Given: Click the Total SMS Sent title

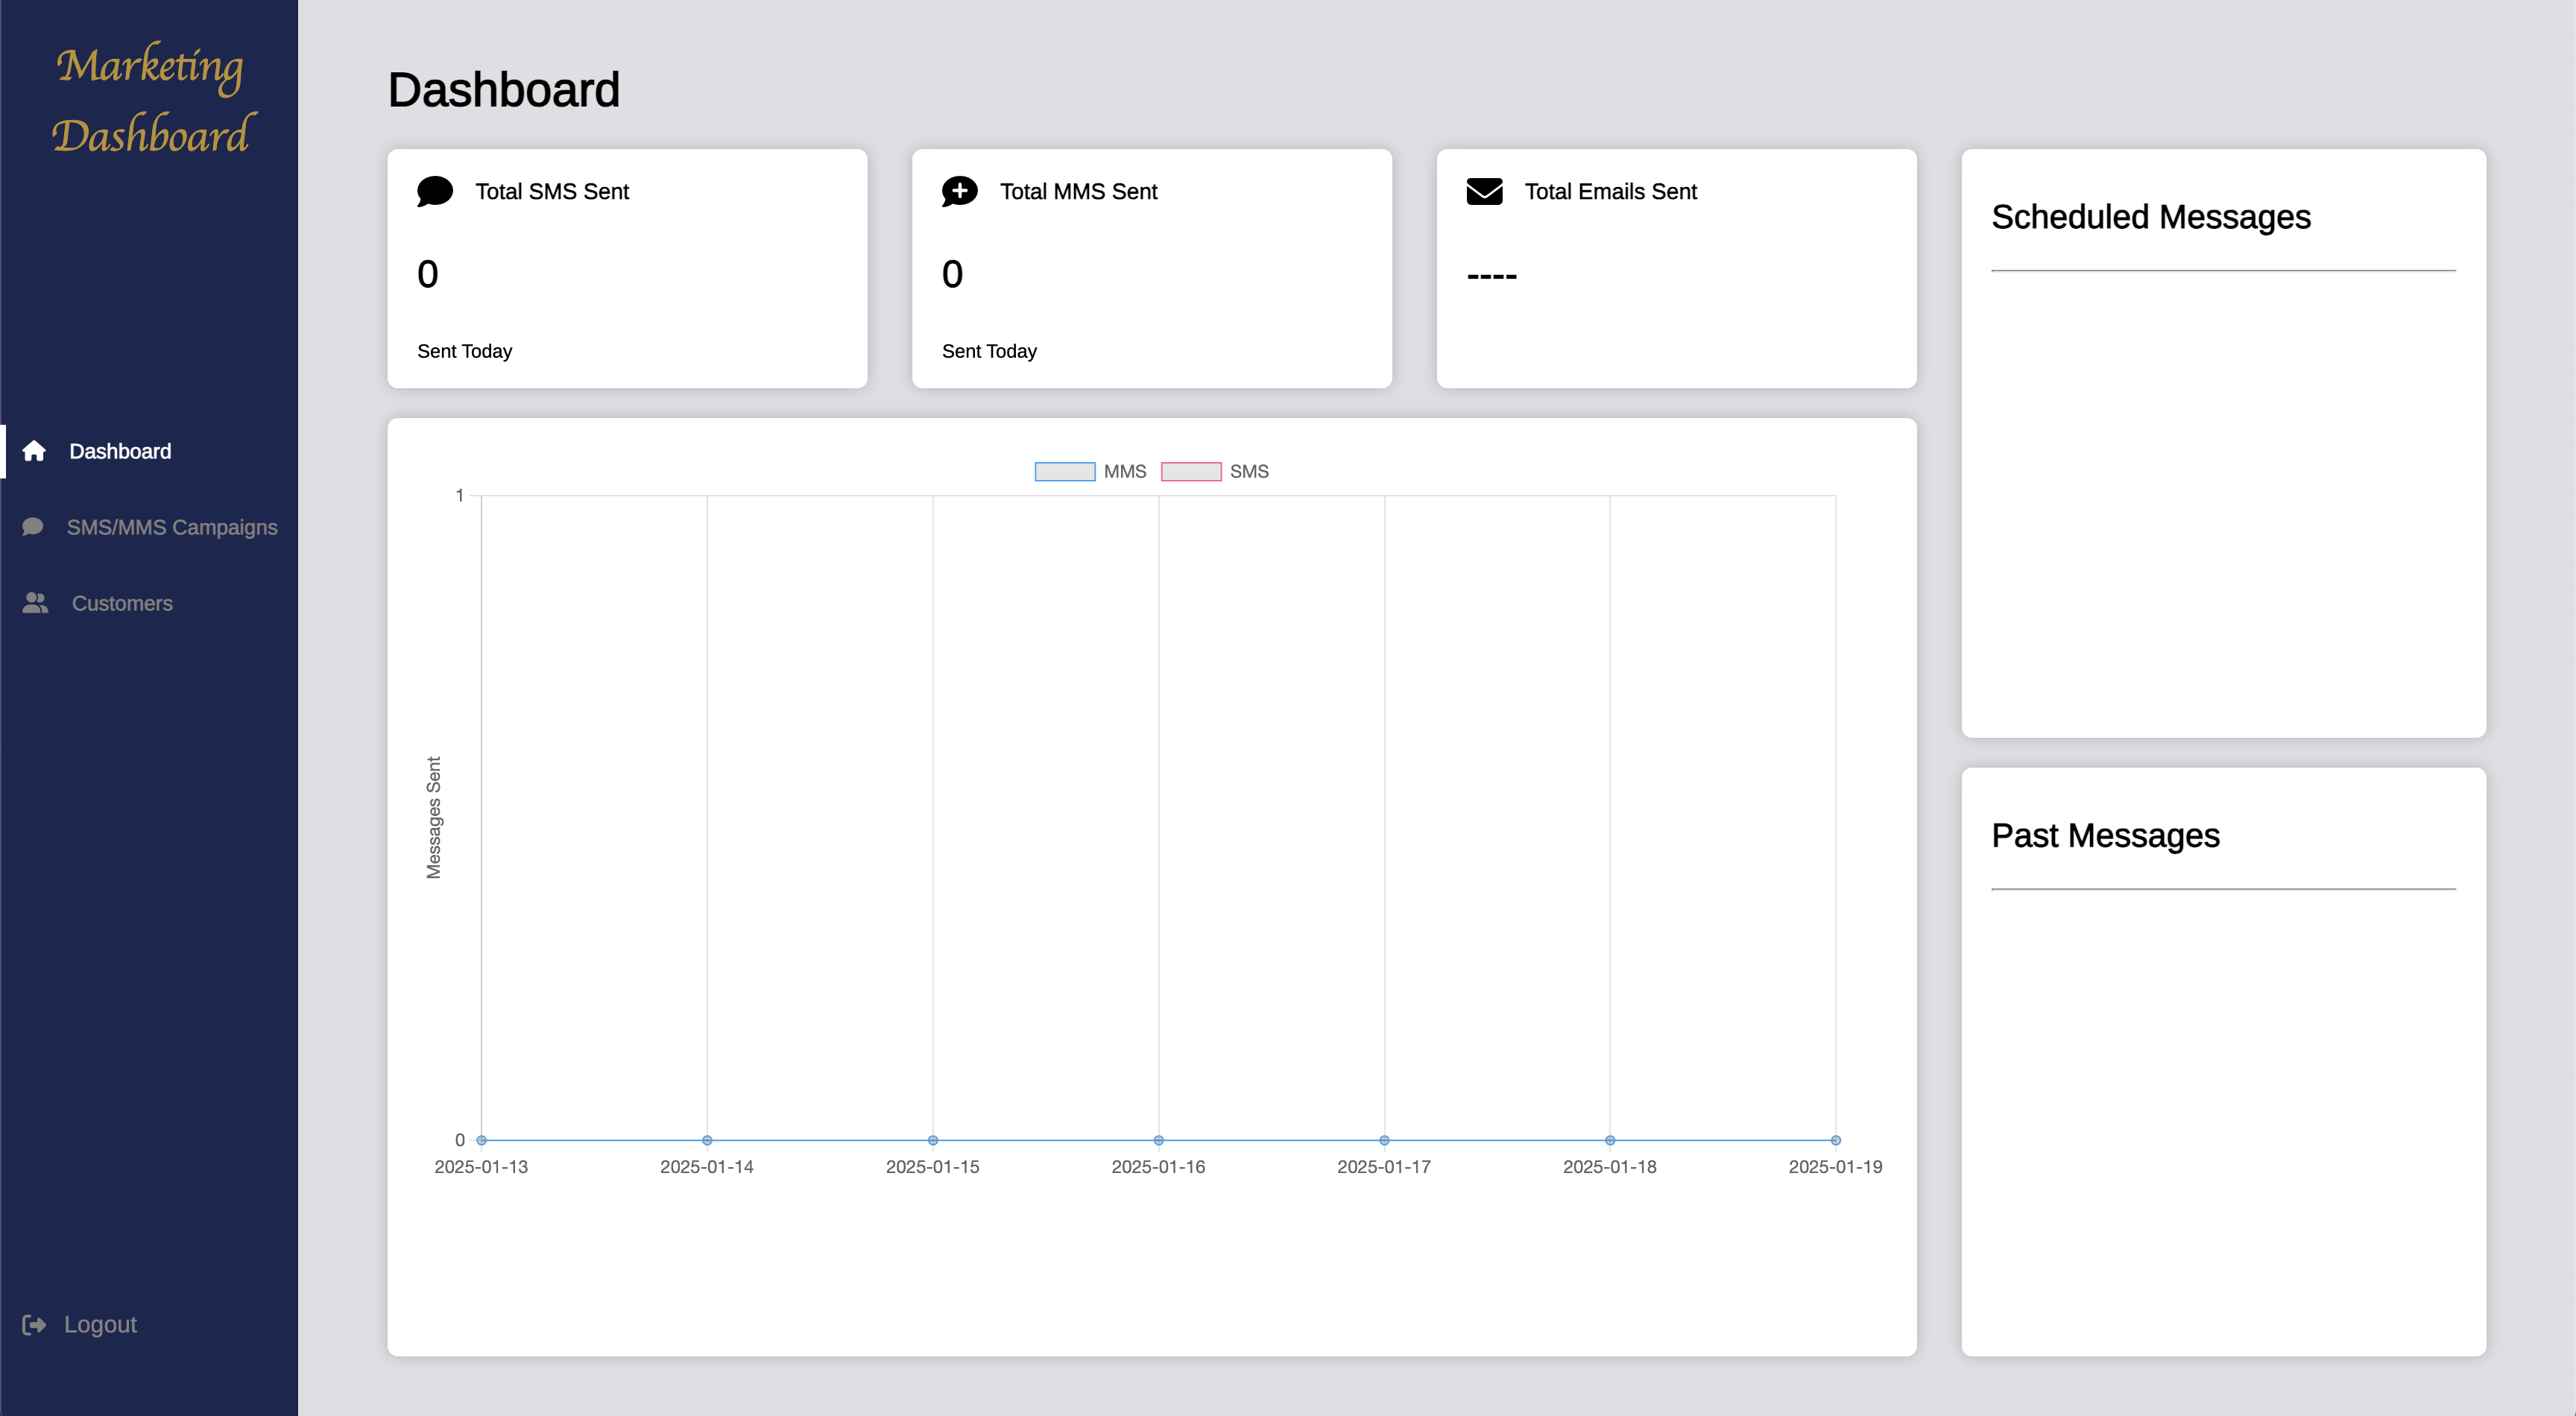Looking at the screenshot, I should coord(552,191).
